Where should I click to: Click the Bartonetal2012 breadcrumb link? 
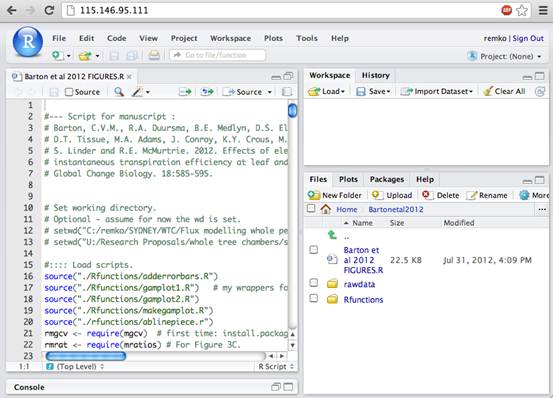point(396,209)
